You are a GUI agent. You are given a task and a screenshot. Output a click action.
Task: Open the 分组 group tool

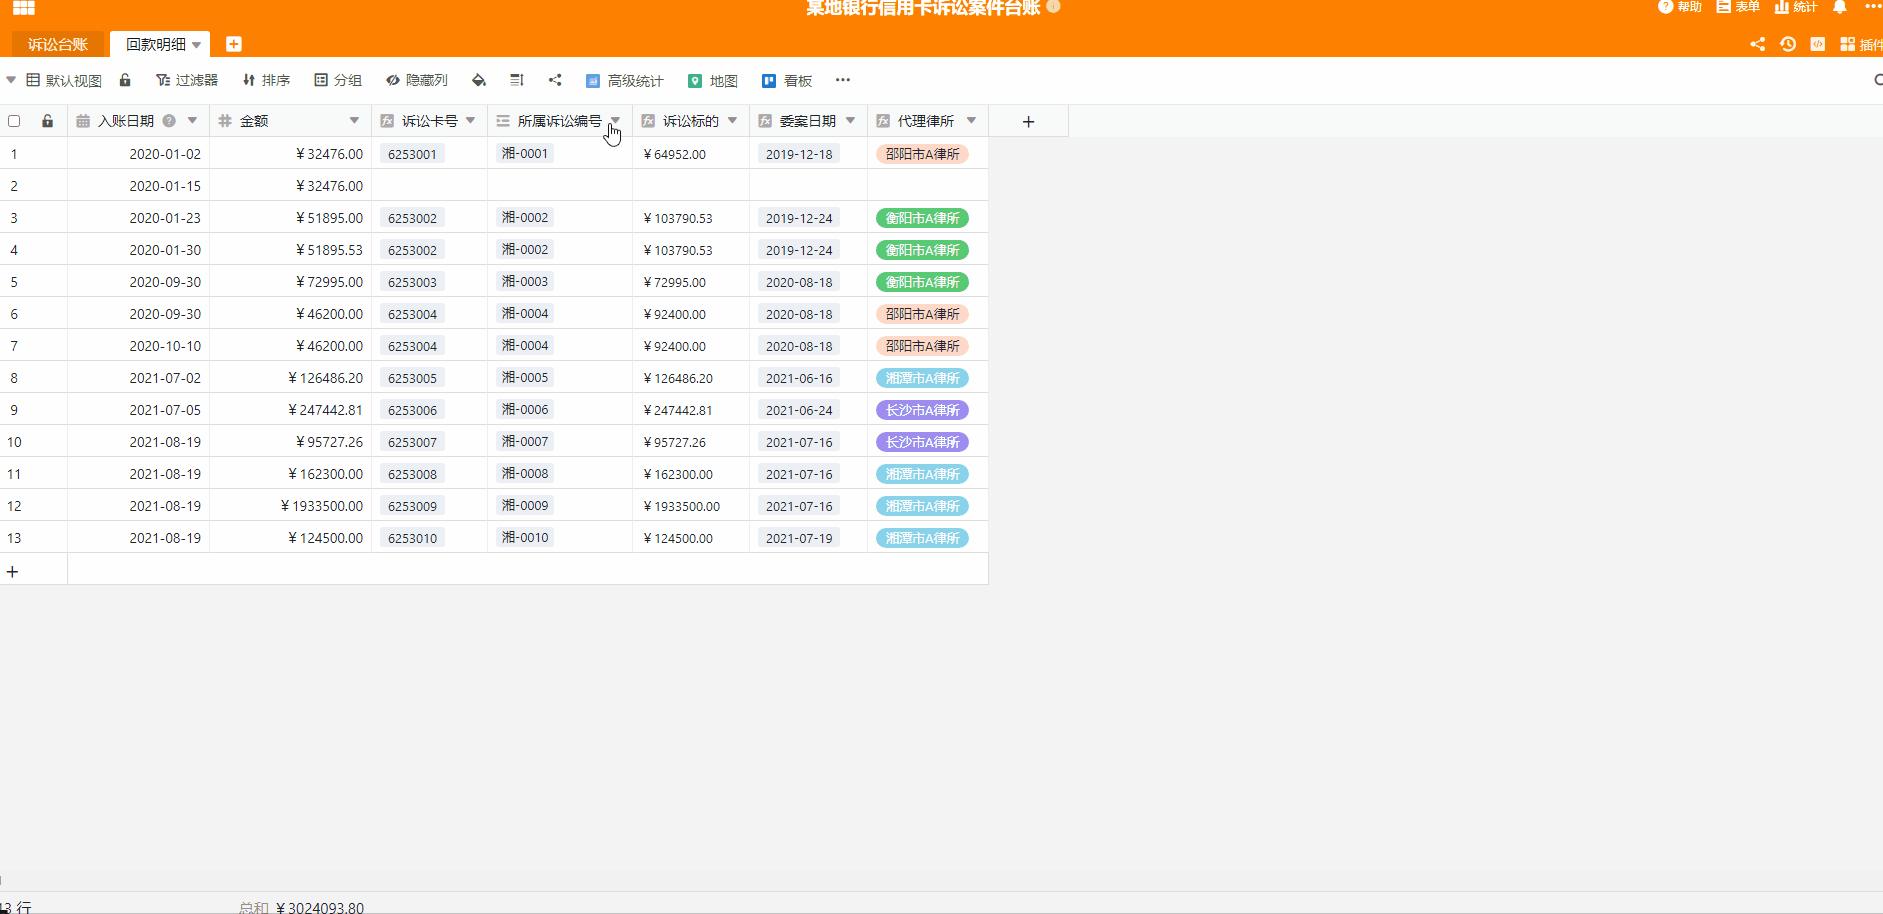click(338, 80)
